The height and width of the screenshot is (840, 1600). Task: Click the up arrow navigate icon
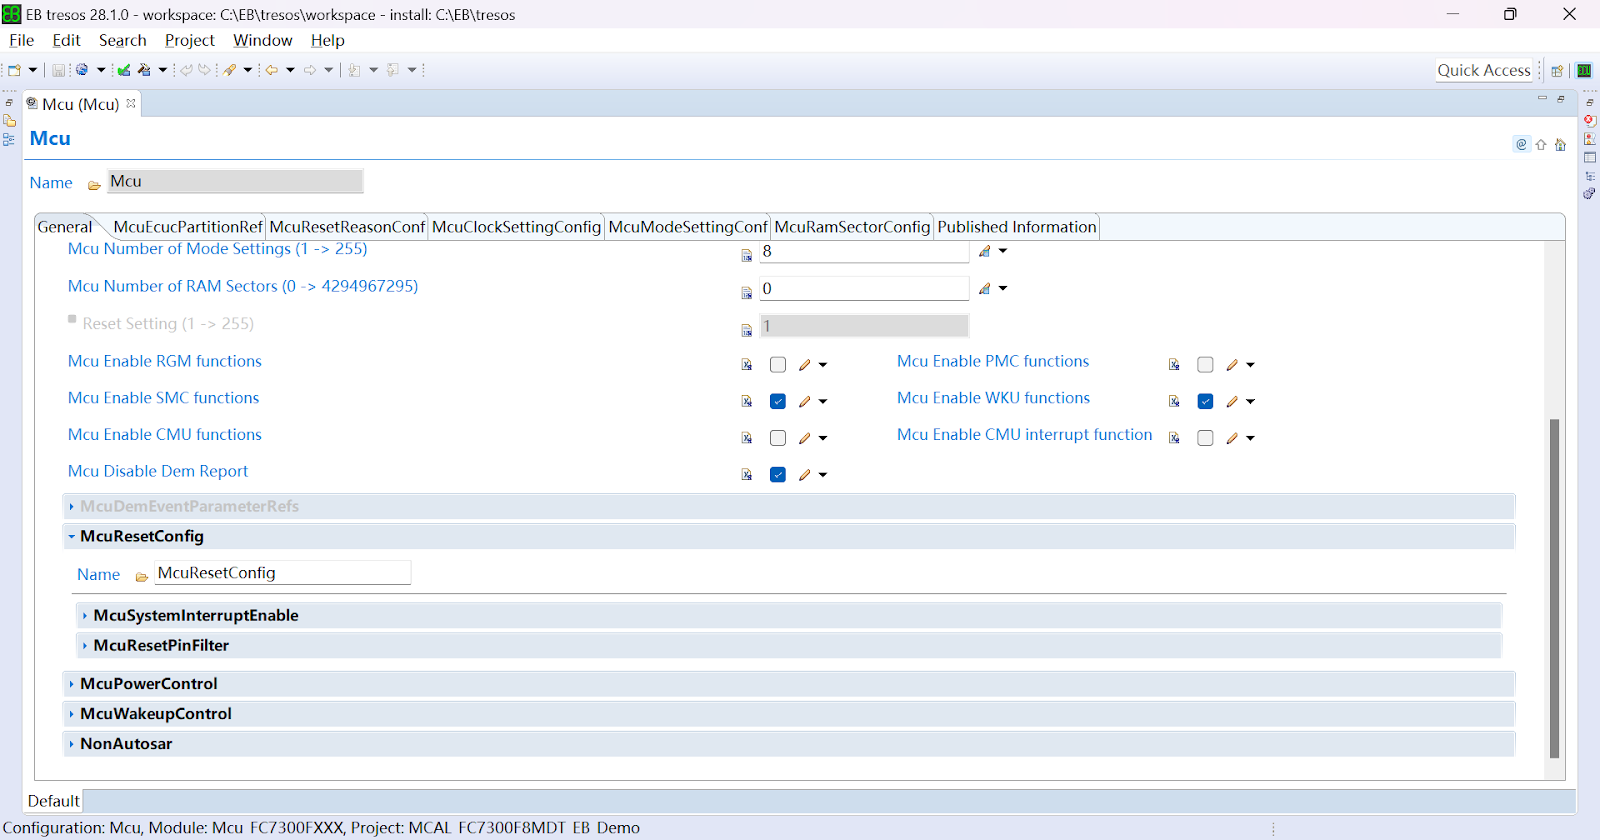tap(1541, 144)
